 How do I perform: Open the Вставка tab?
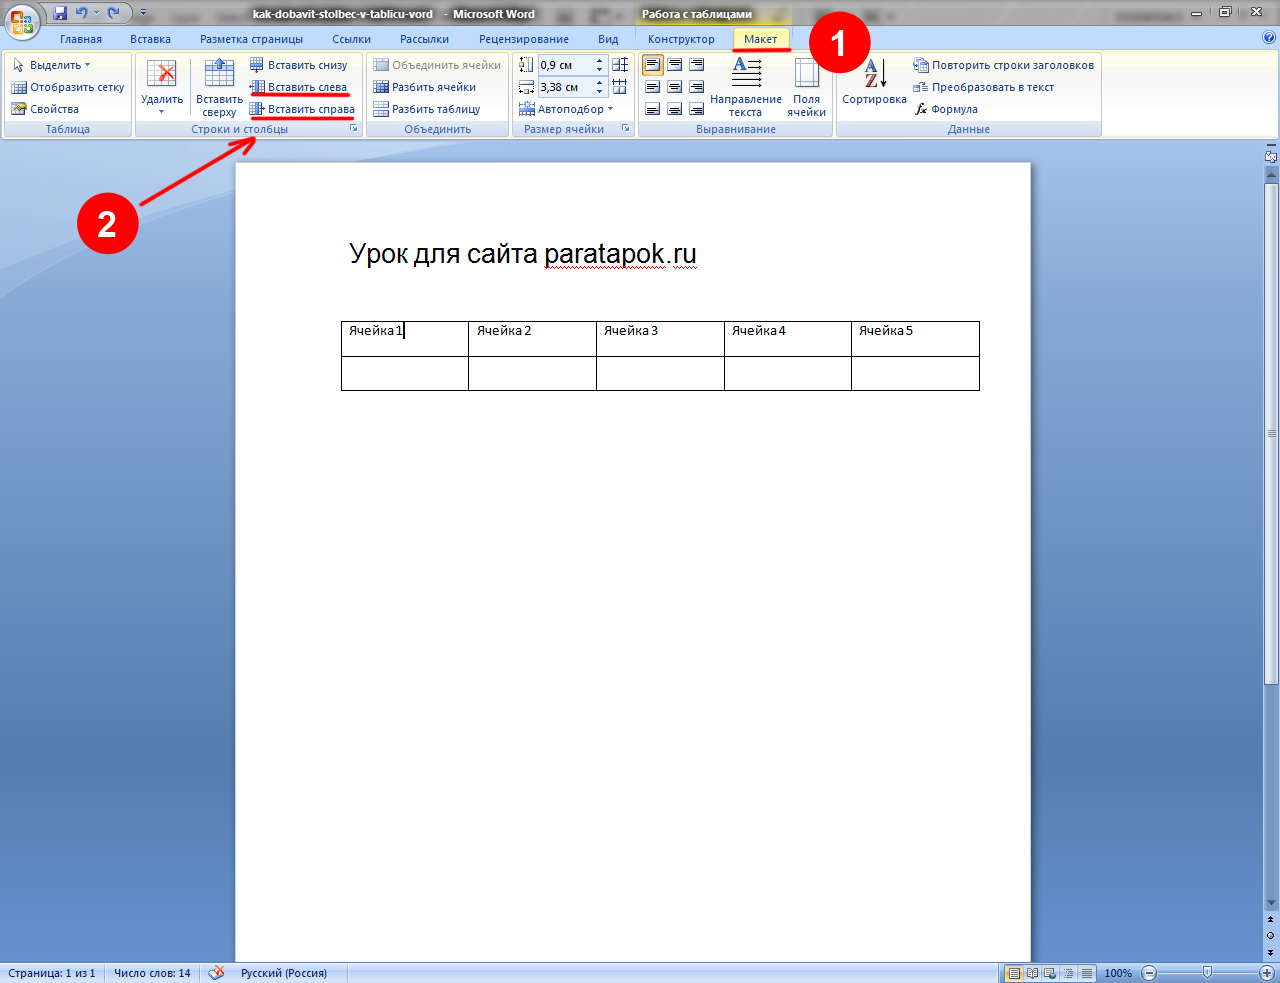[150, 39]
